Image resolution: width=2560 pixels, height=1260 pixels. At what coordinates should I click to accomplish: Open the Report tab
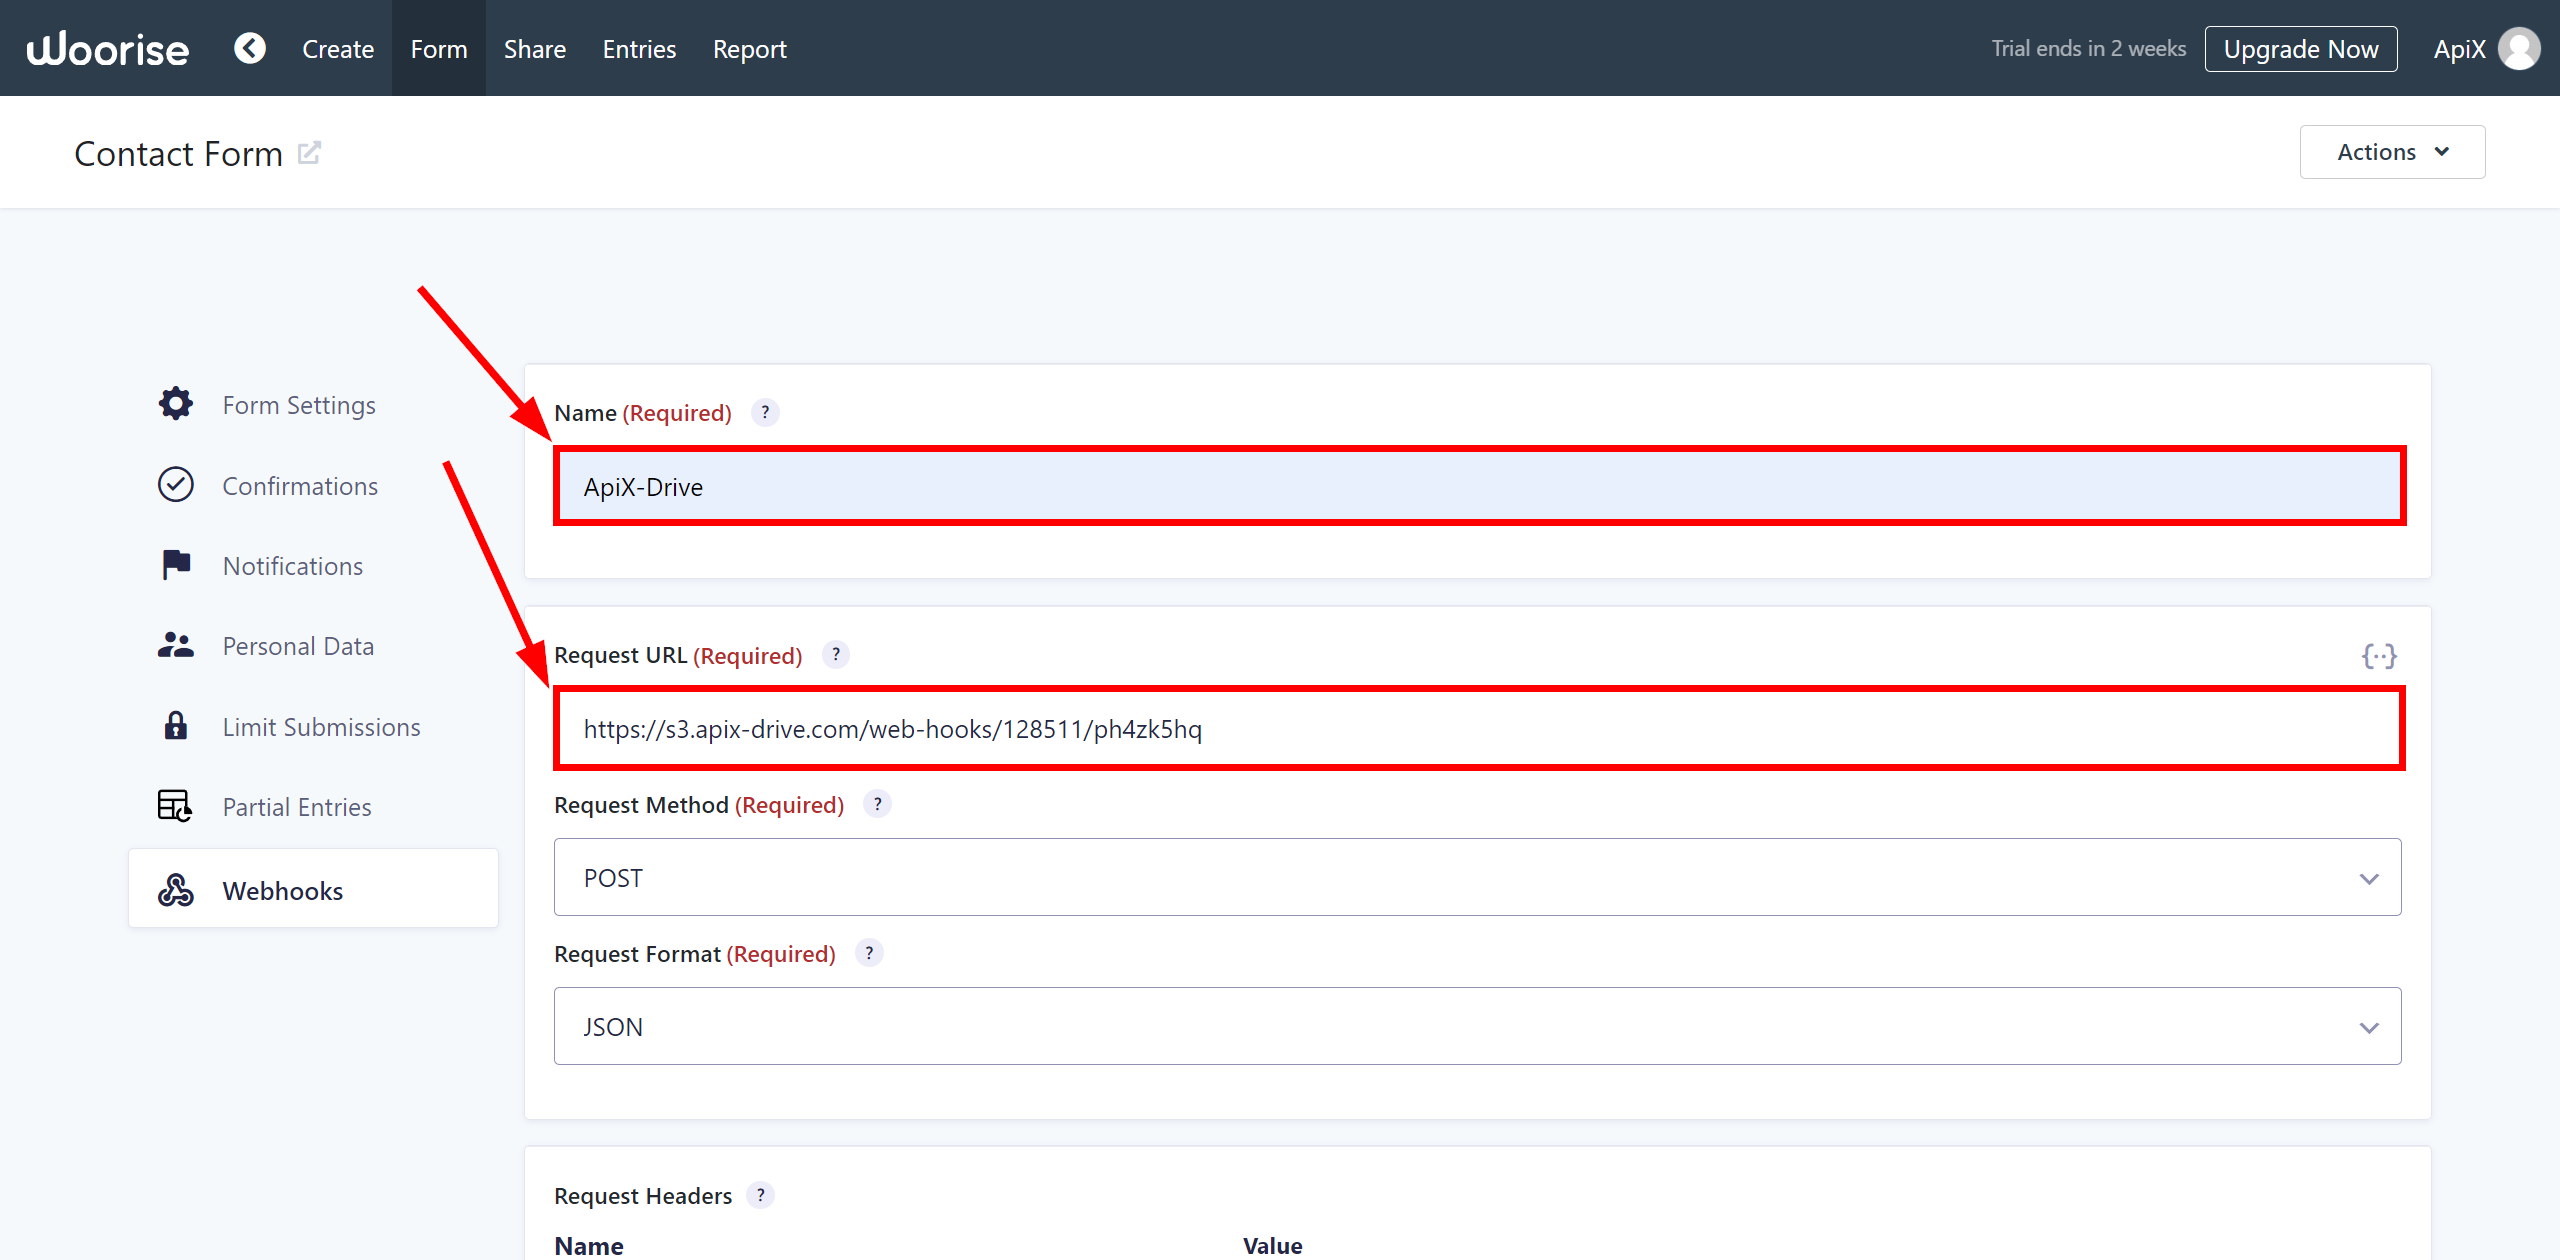point(749,49)
